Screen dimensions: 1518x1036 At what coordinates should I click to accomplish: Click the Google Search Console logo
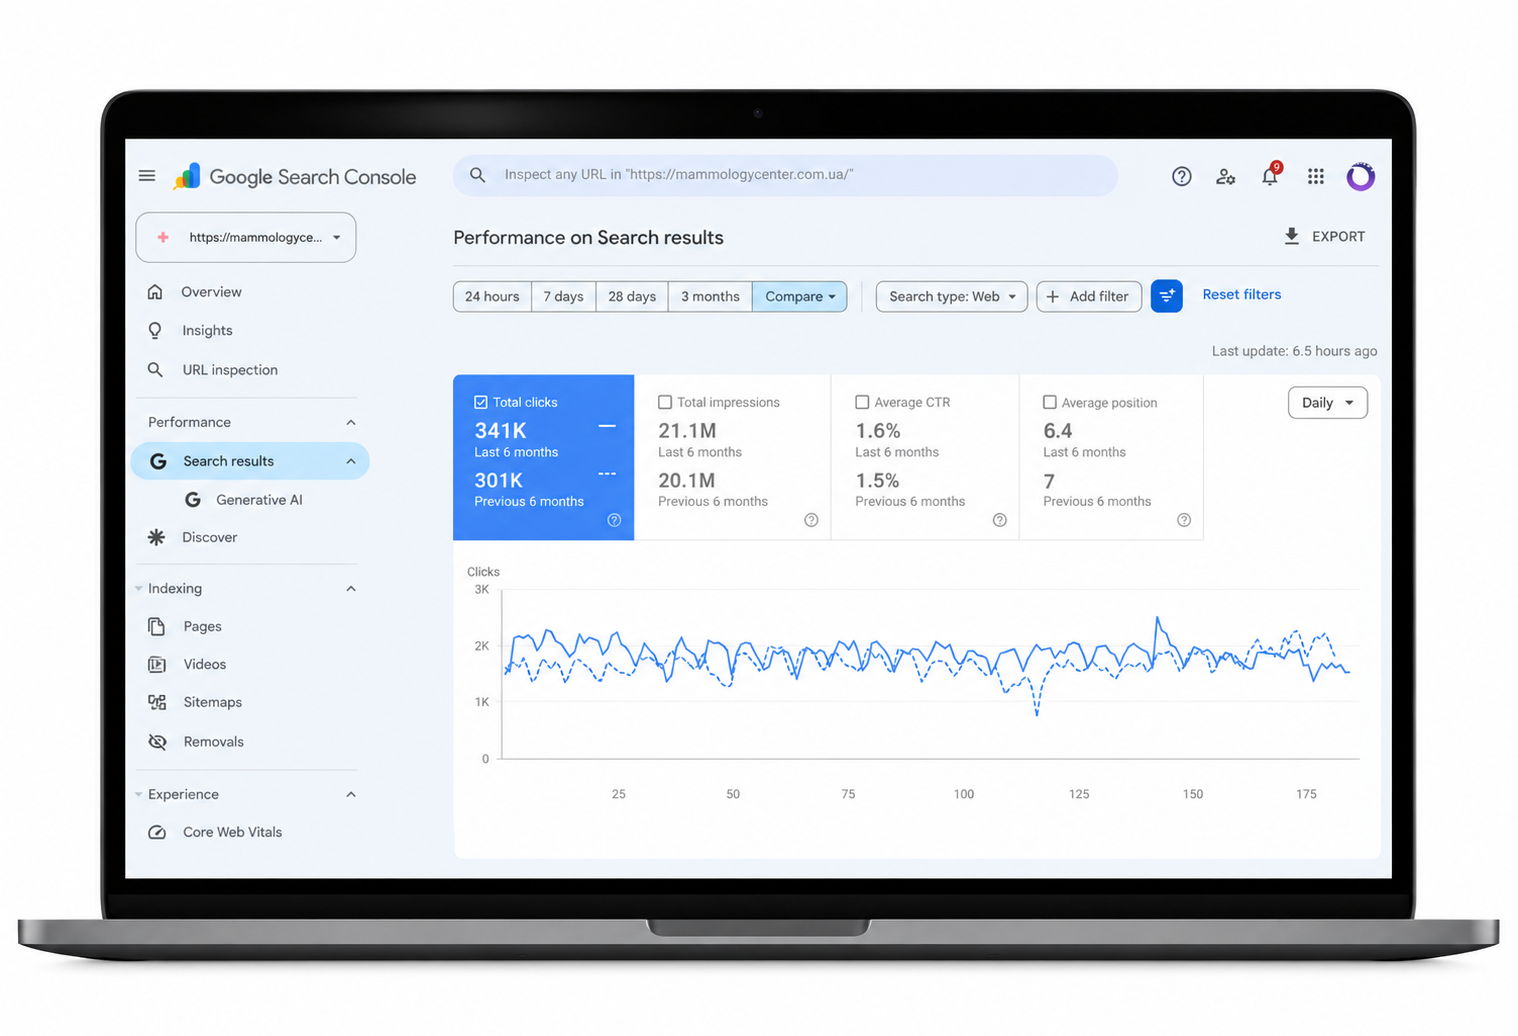point(295,177)
